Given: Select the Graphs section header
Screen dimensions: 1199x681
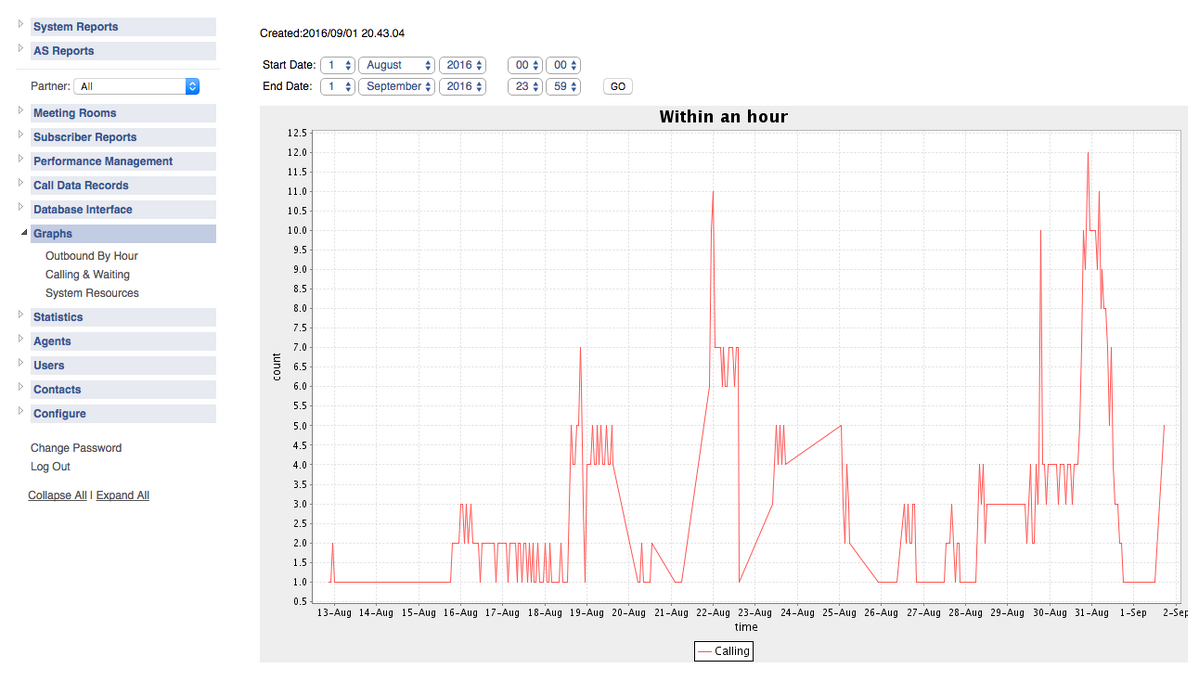Looking at the screenshot, I should [123, 234].
